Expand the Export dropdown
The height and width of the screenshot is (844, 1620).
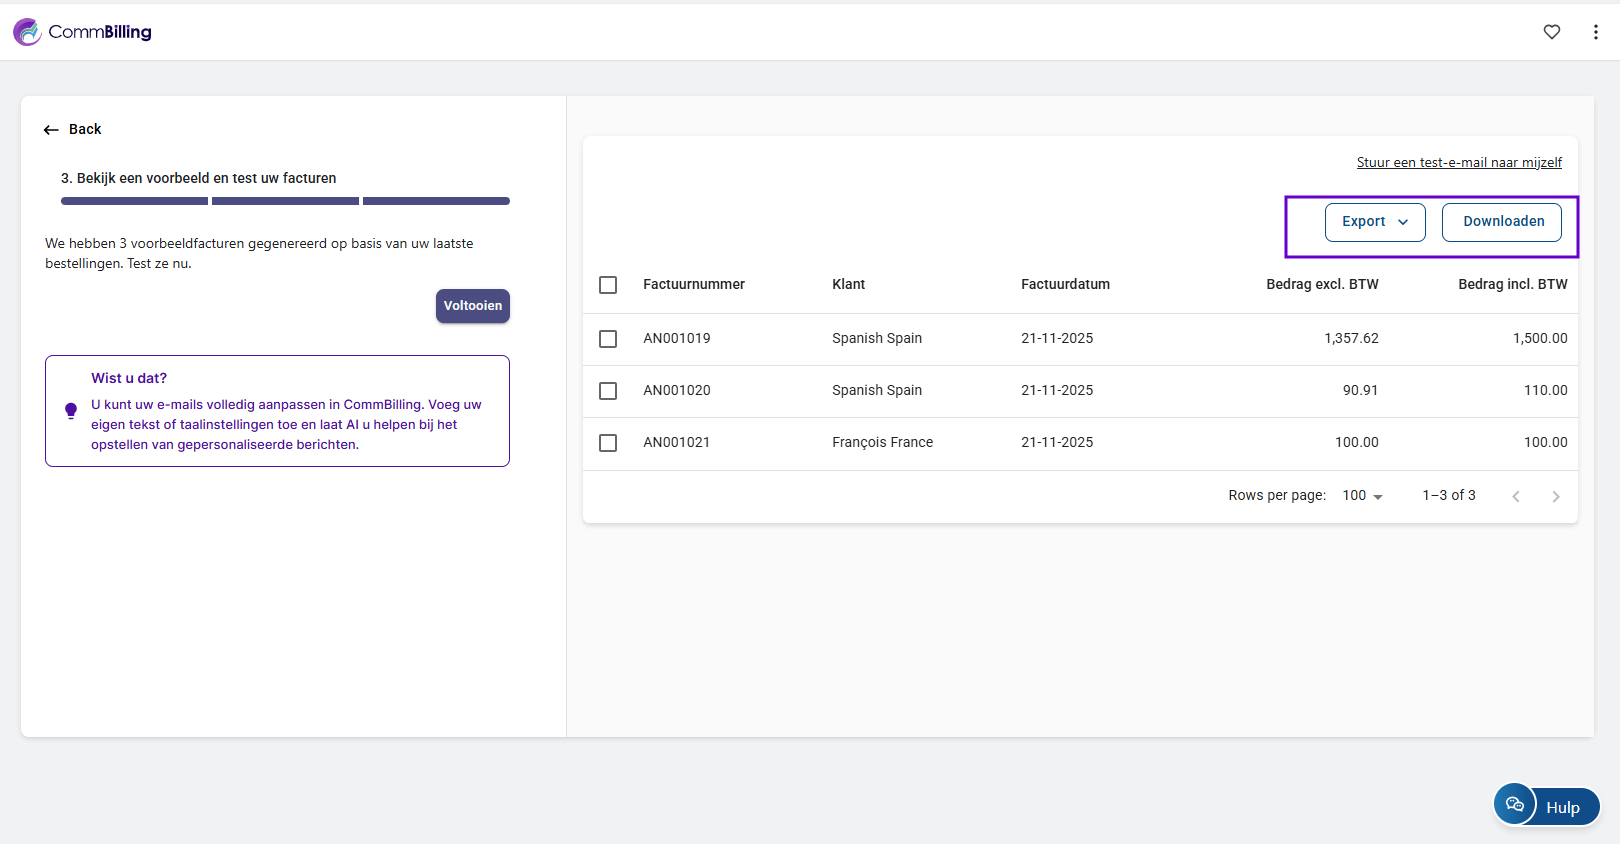tap(1374, 222)
